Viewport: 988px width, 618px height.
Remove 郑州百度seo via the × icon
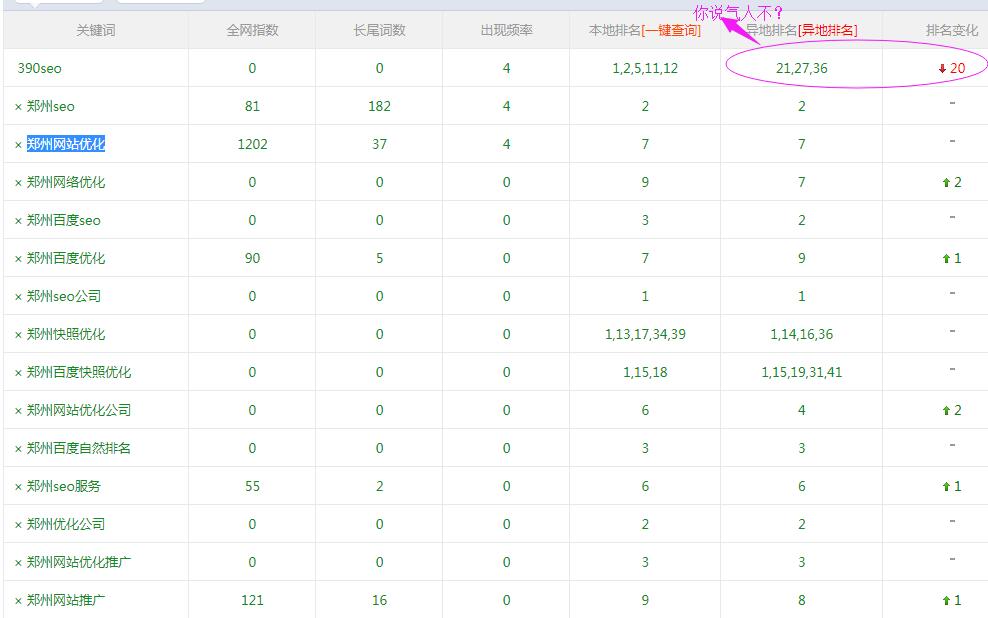pos(18,221)
